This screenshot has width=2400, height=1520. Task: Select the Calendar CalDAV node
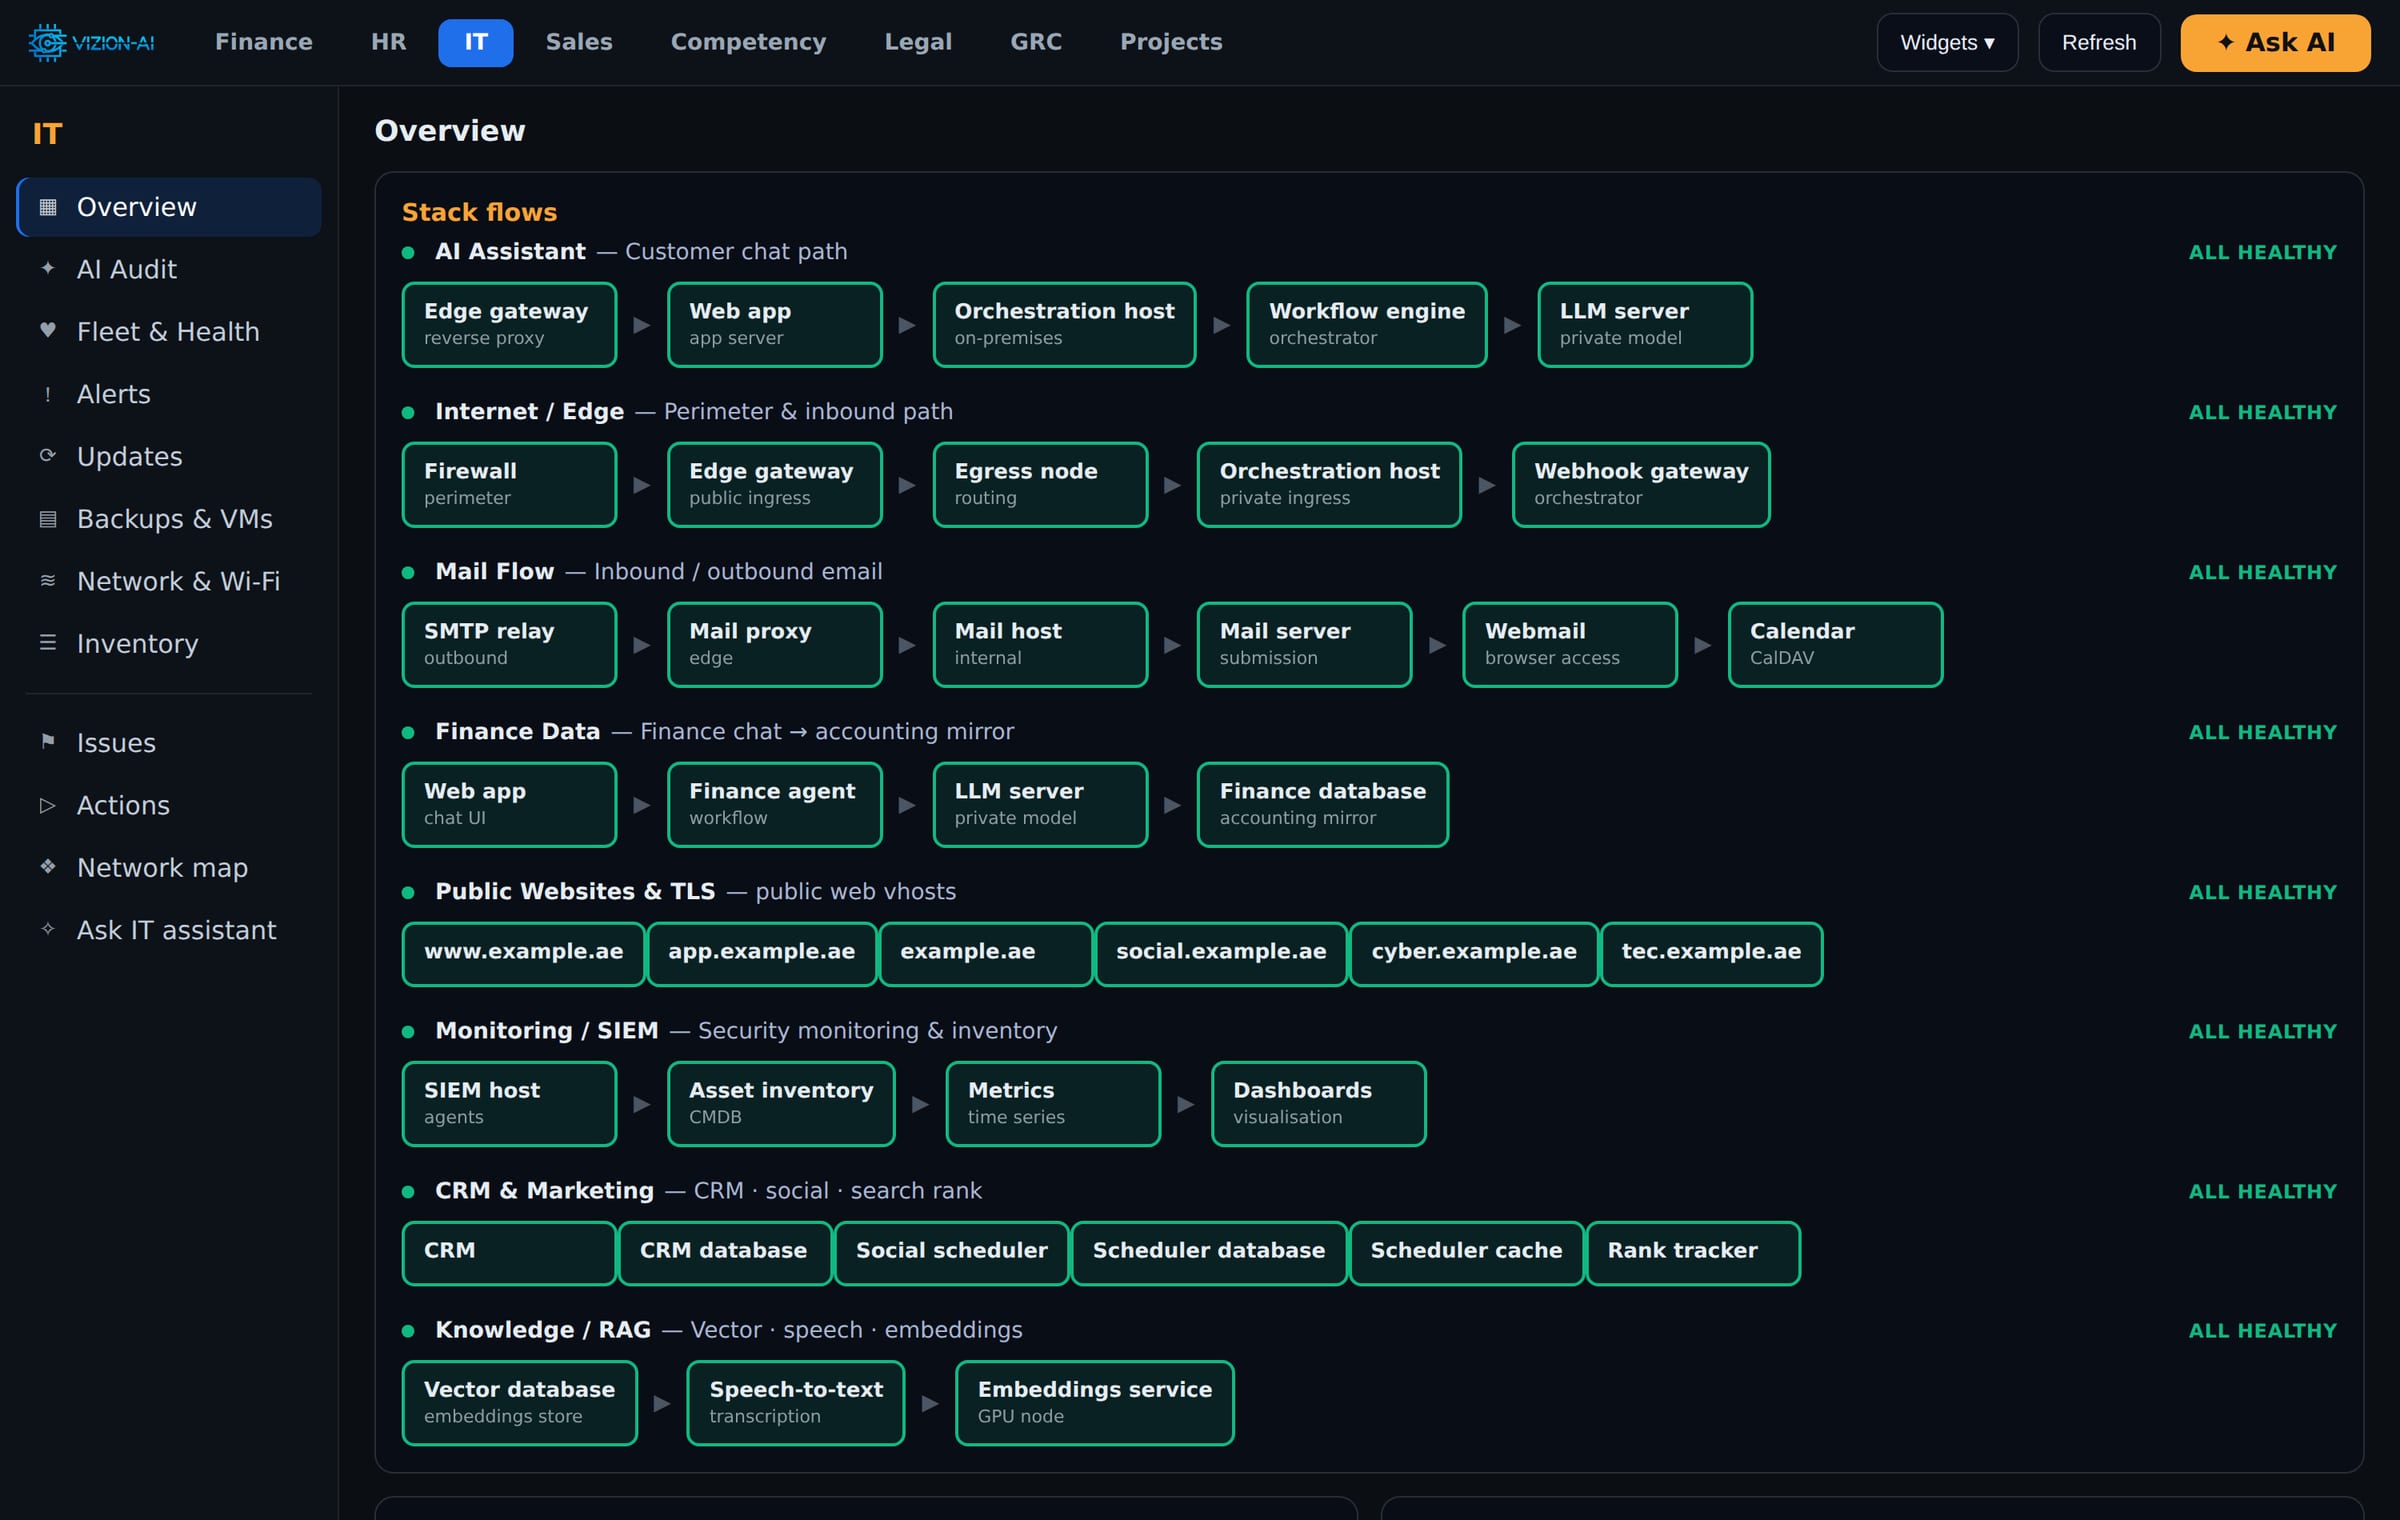[1835, 644]
